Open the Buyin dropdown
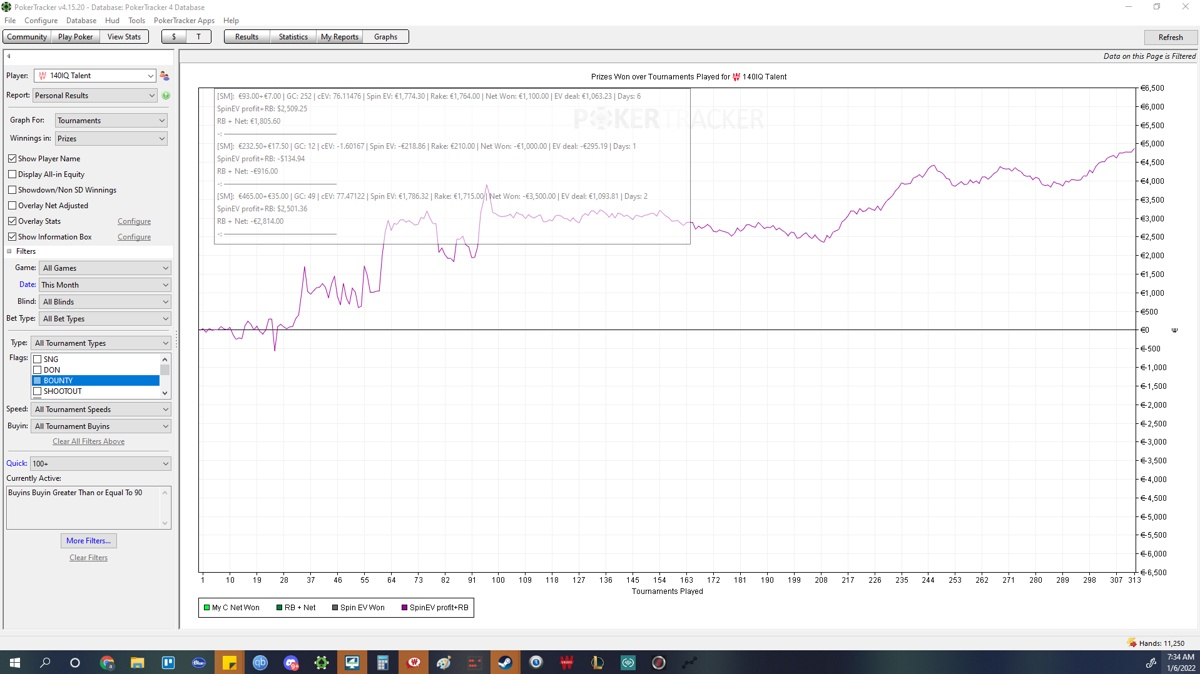Viewport: 1200px width, 674px height. point(101,426)
